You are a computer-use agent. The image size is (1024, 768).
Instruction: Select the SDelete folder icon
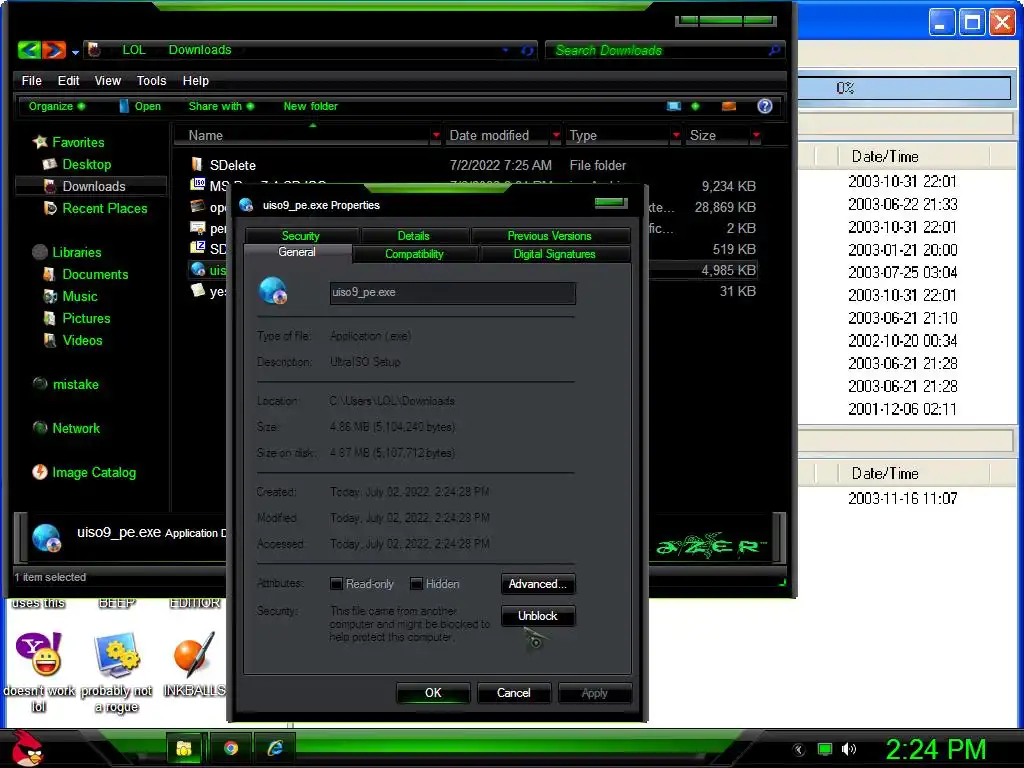[197, 164]
